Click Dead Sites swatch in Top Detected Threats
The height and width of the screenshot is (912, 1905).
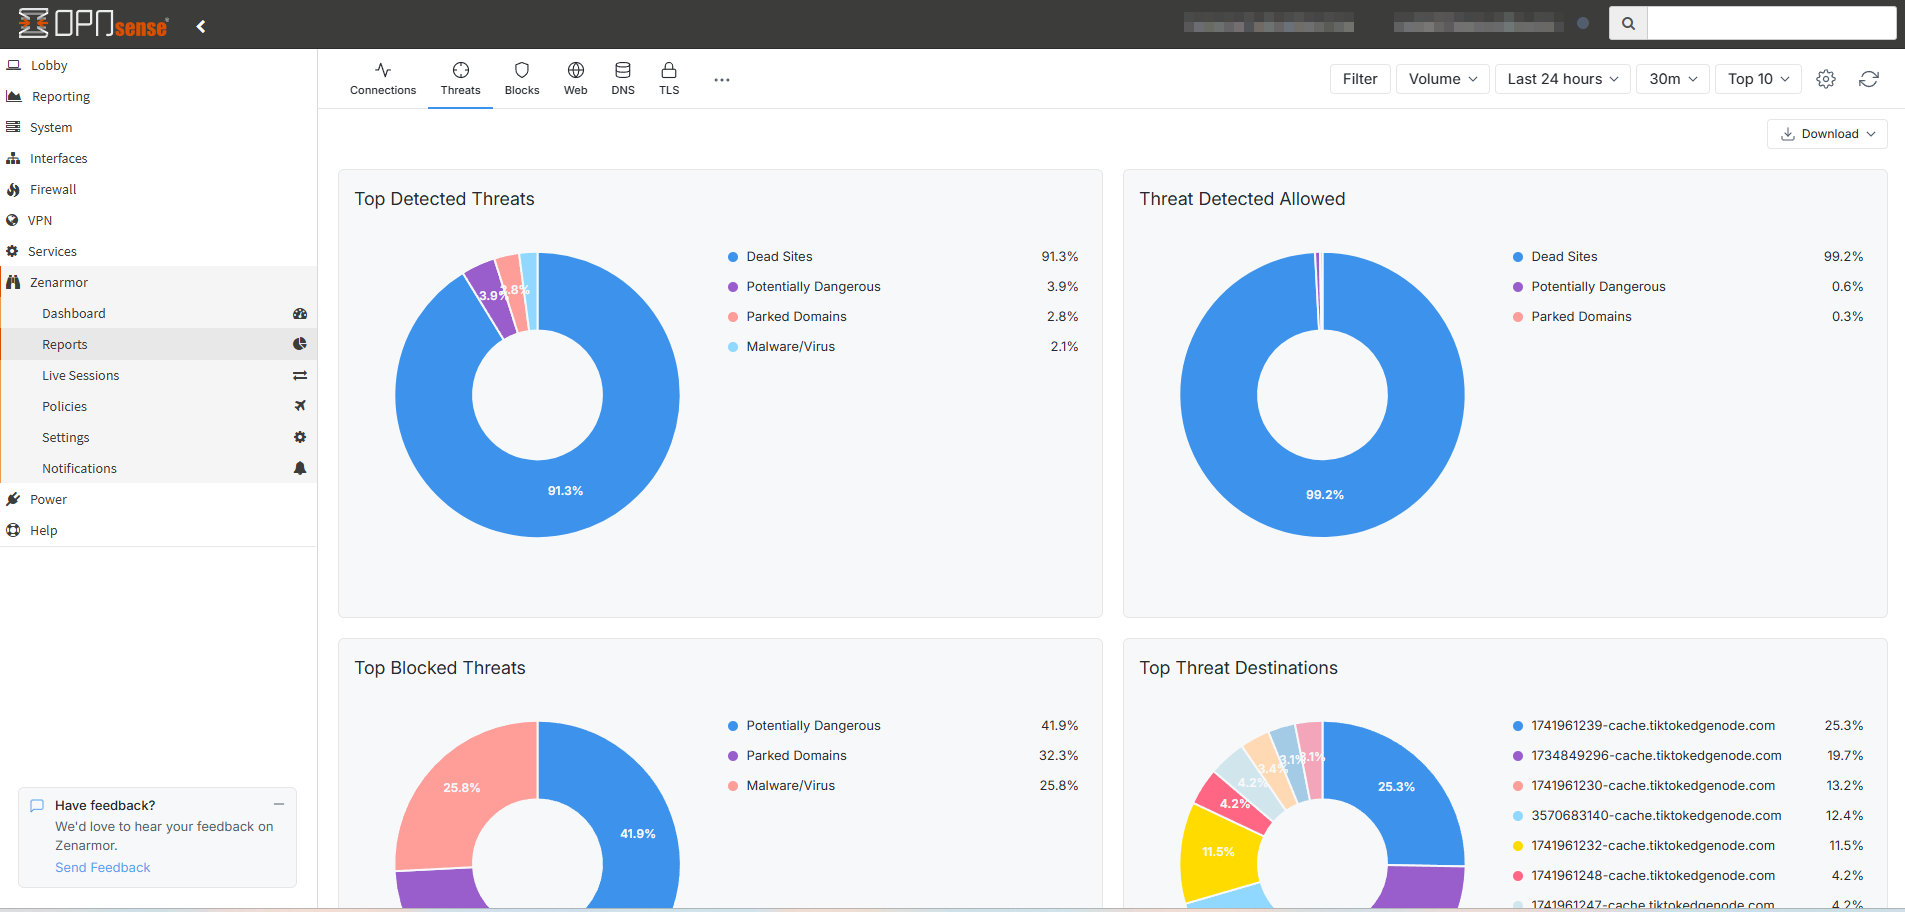tap(733, 257)
